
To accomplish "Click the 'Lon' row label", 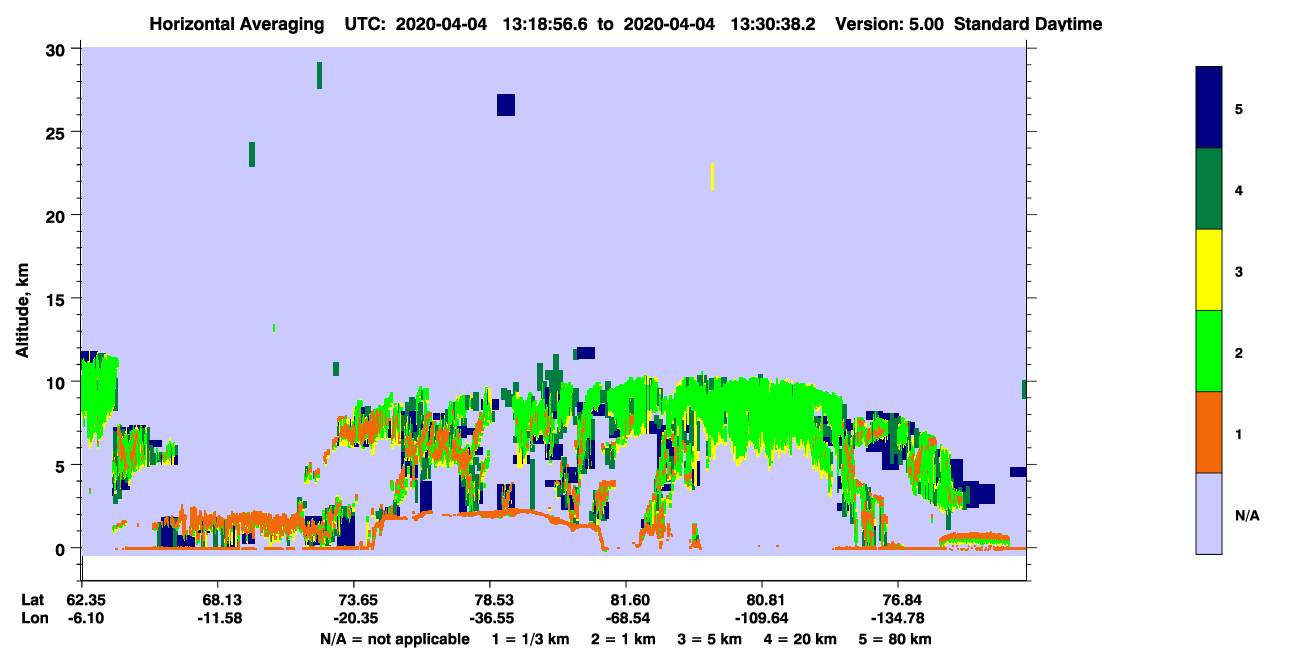I will [34, 618].
